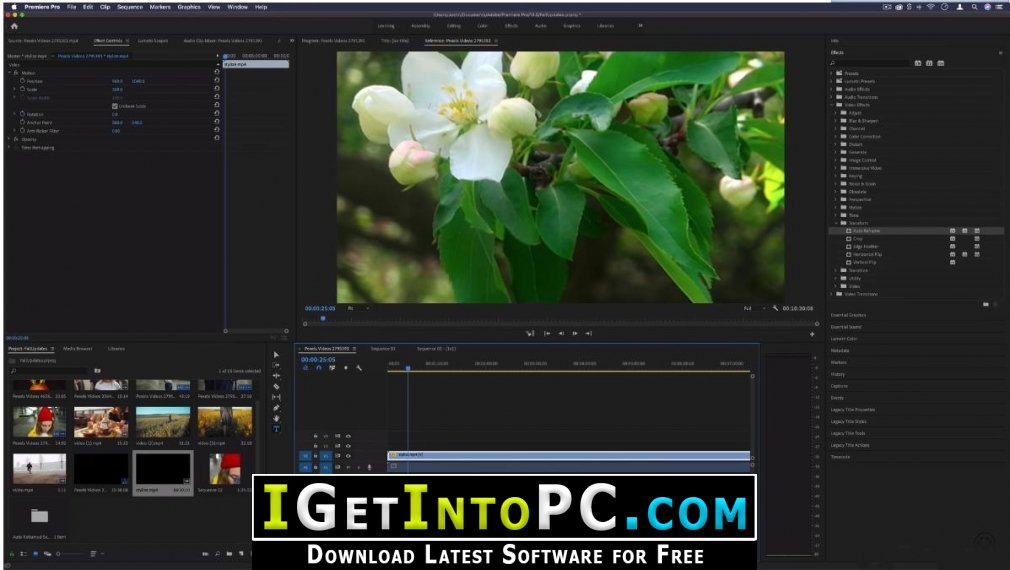Open the Window menu

[x=237, y=6]
